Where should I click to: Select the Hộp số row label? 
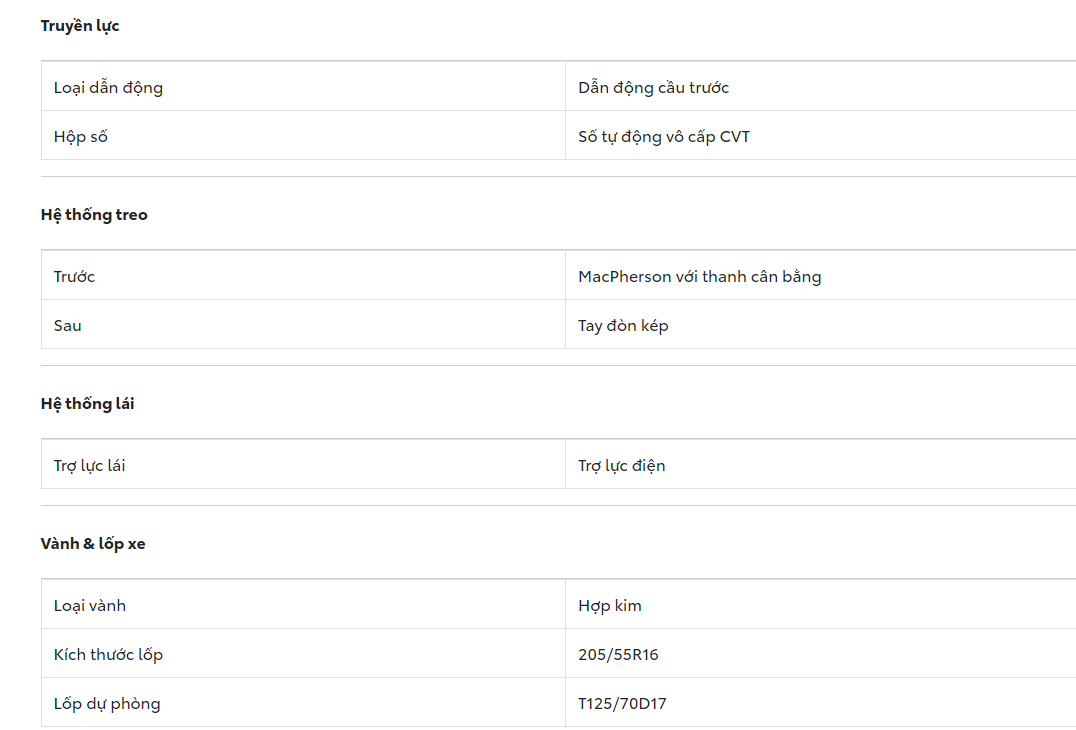(x=81, y=136)
